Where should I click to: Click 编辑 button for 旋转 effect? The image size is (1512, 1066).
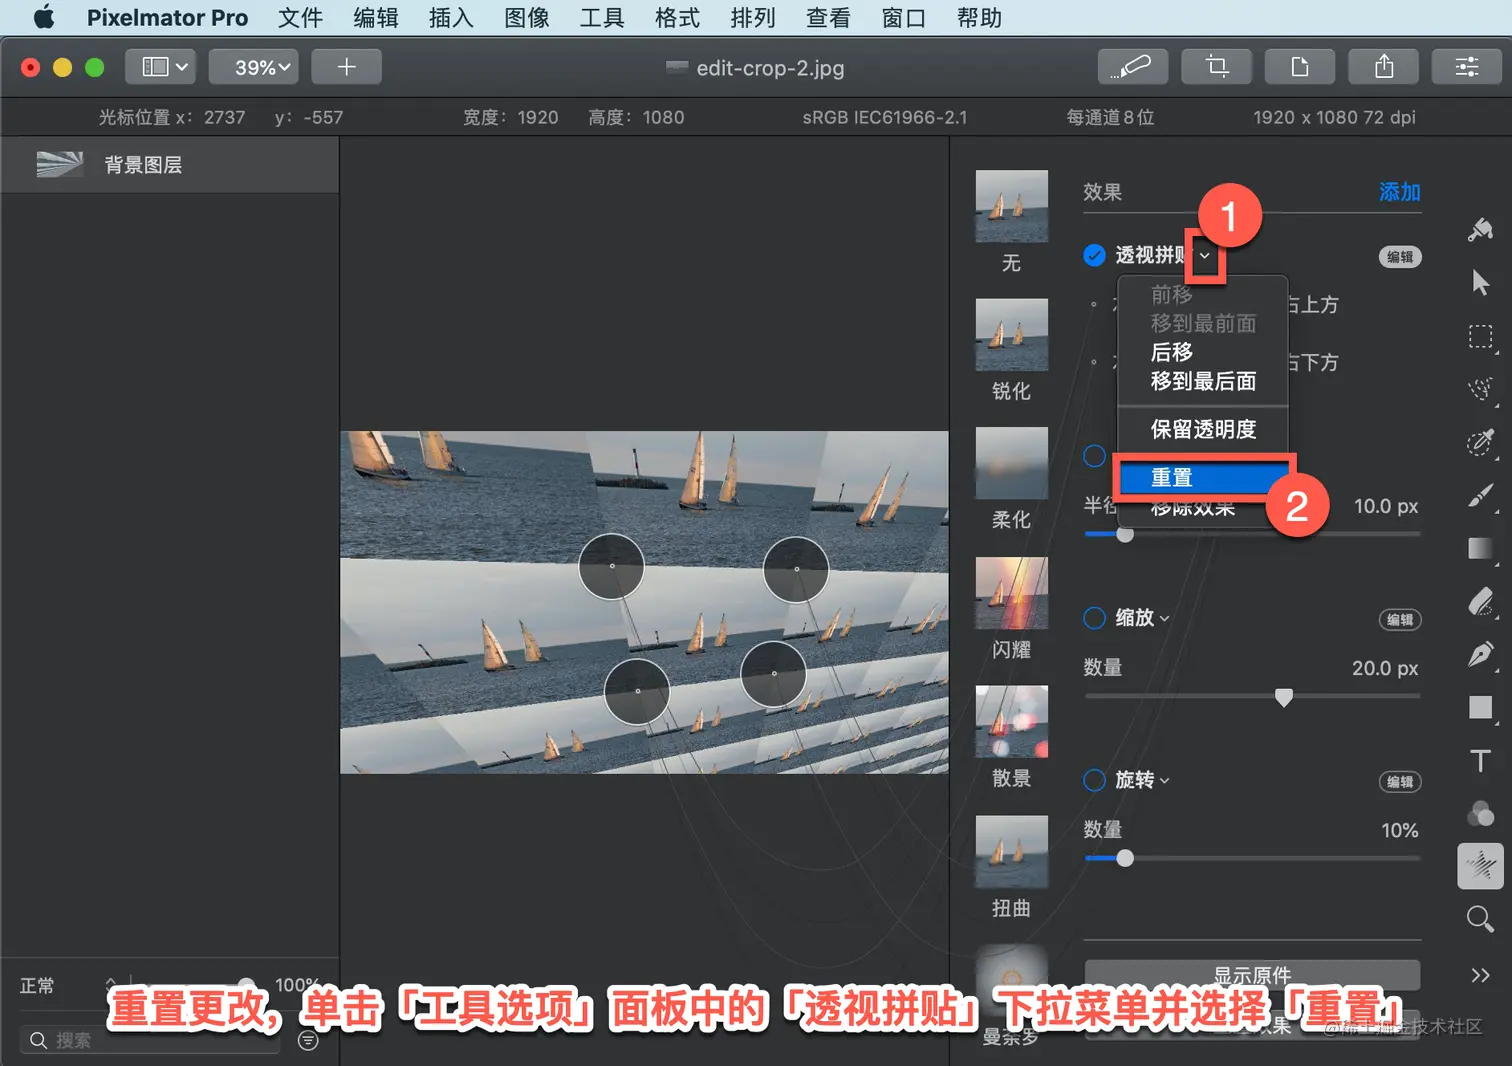pyautogui.click(x=1400, y=782)
